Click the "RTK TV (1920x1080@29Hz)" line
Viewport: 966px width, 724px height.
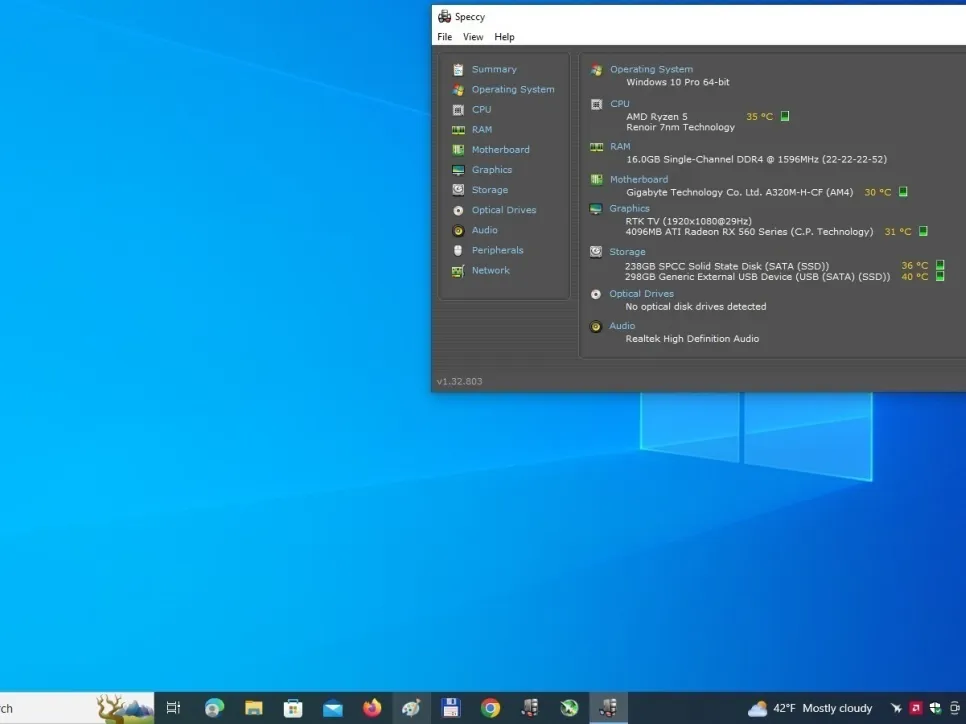tap(688, 221)
